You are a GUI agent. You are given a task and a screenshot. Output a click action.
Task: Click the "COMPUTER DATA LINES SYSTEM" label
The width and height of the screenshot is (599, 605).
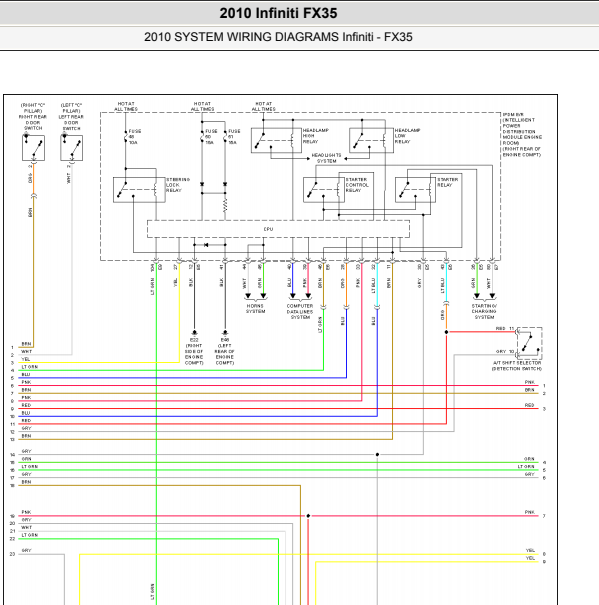(300, 311)
